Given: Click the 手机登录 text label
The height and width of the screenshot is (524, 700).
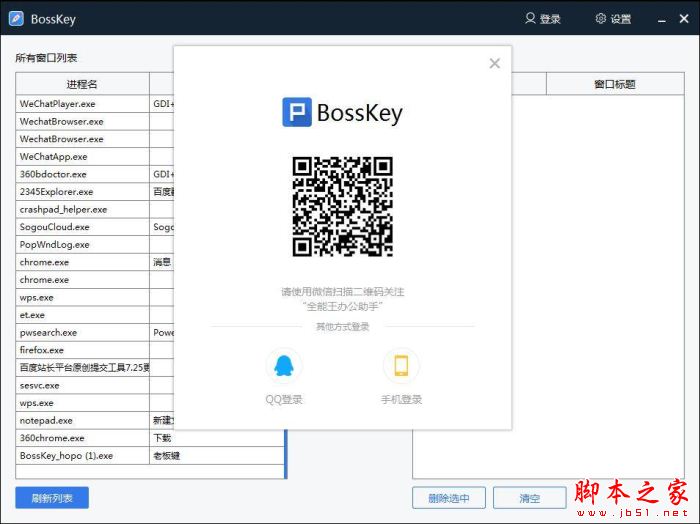Looking at the screenshot, I should [401, 399].
